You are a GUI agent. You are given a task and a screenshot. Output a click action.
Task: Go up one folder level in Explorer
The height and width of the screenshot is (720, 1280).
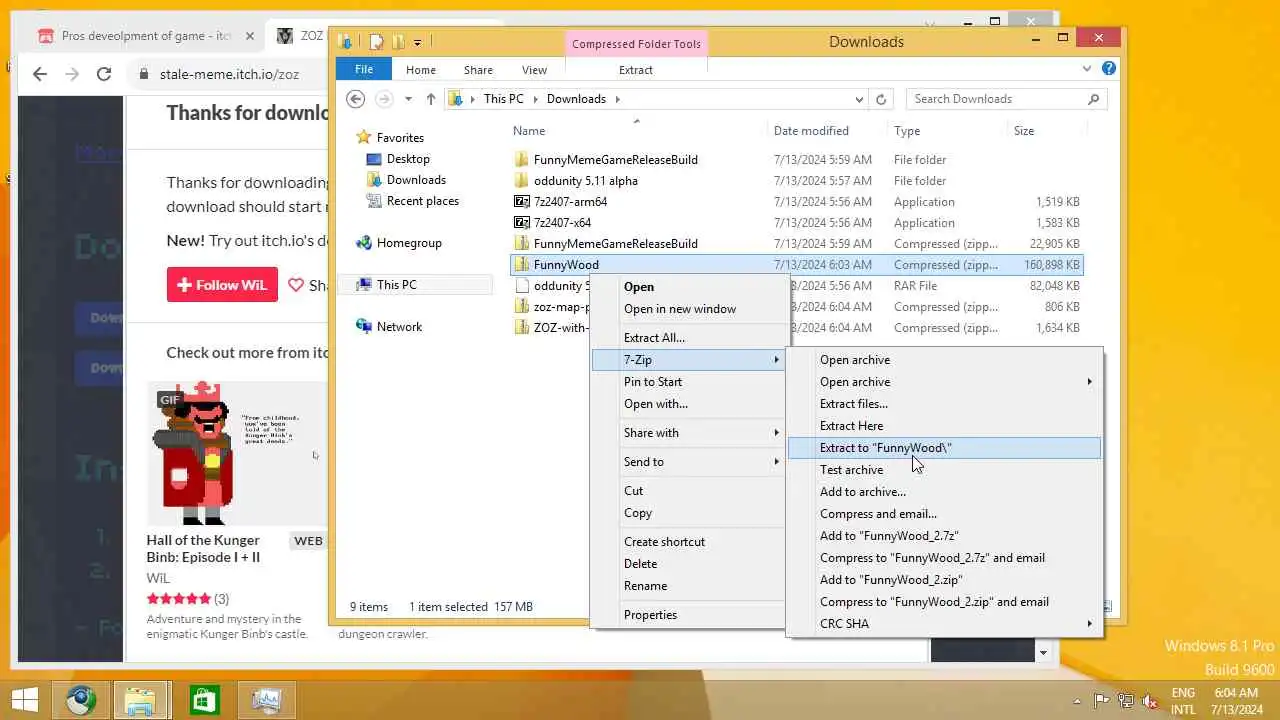(x=431, y=99)
